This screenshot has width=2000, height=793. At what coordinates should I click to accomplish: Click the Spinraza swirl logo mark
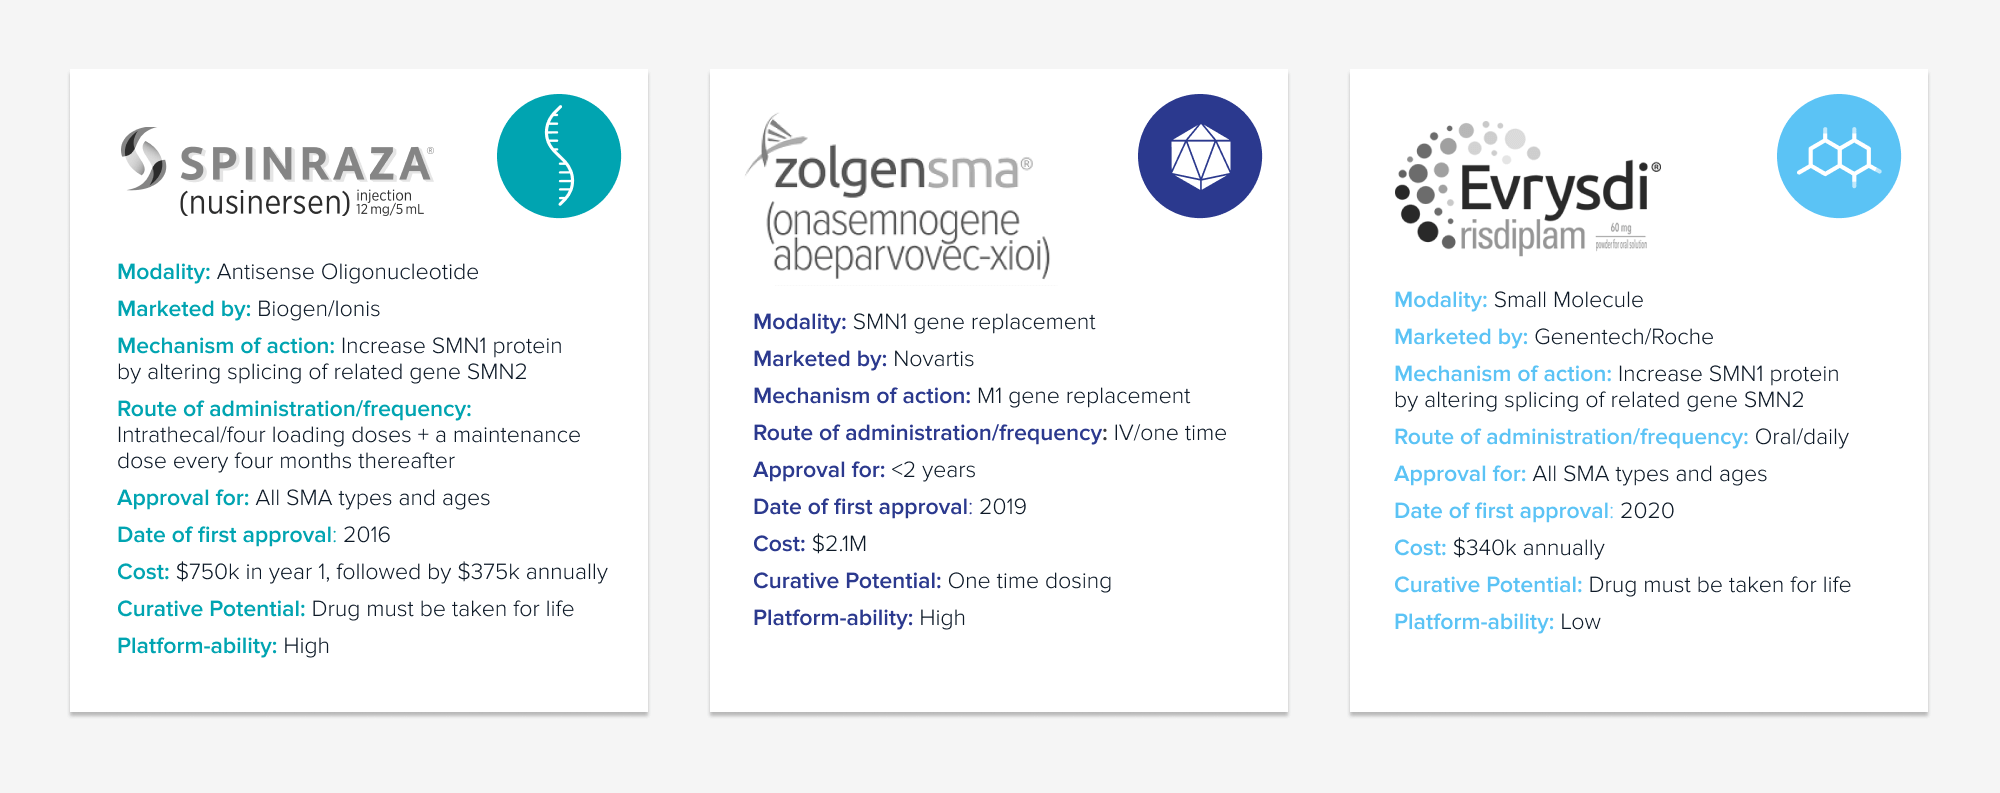coord(143,158)
